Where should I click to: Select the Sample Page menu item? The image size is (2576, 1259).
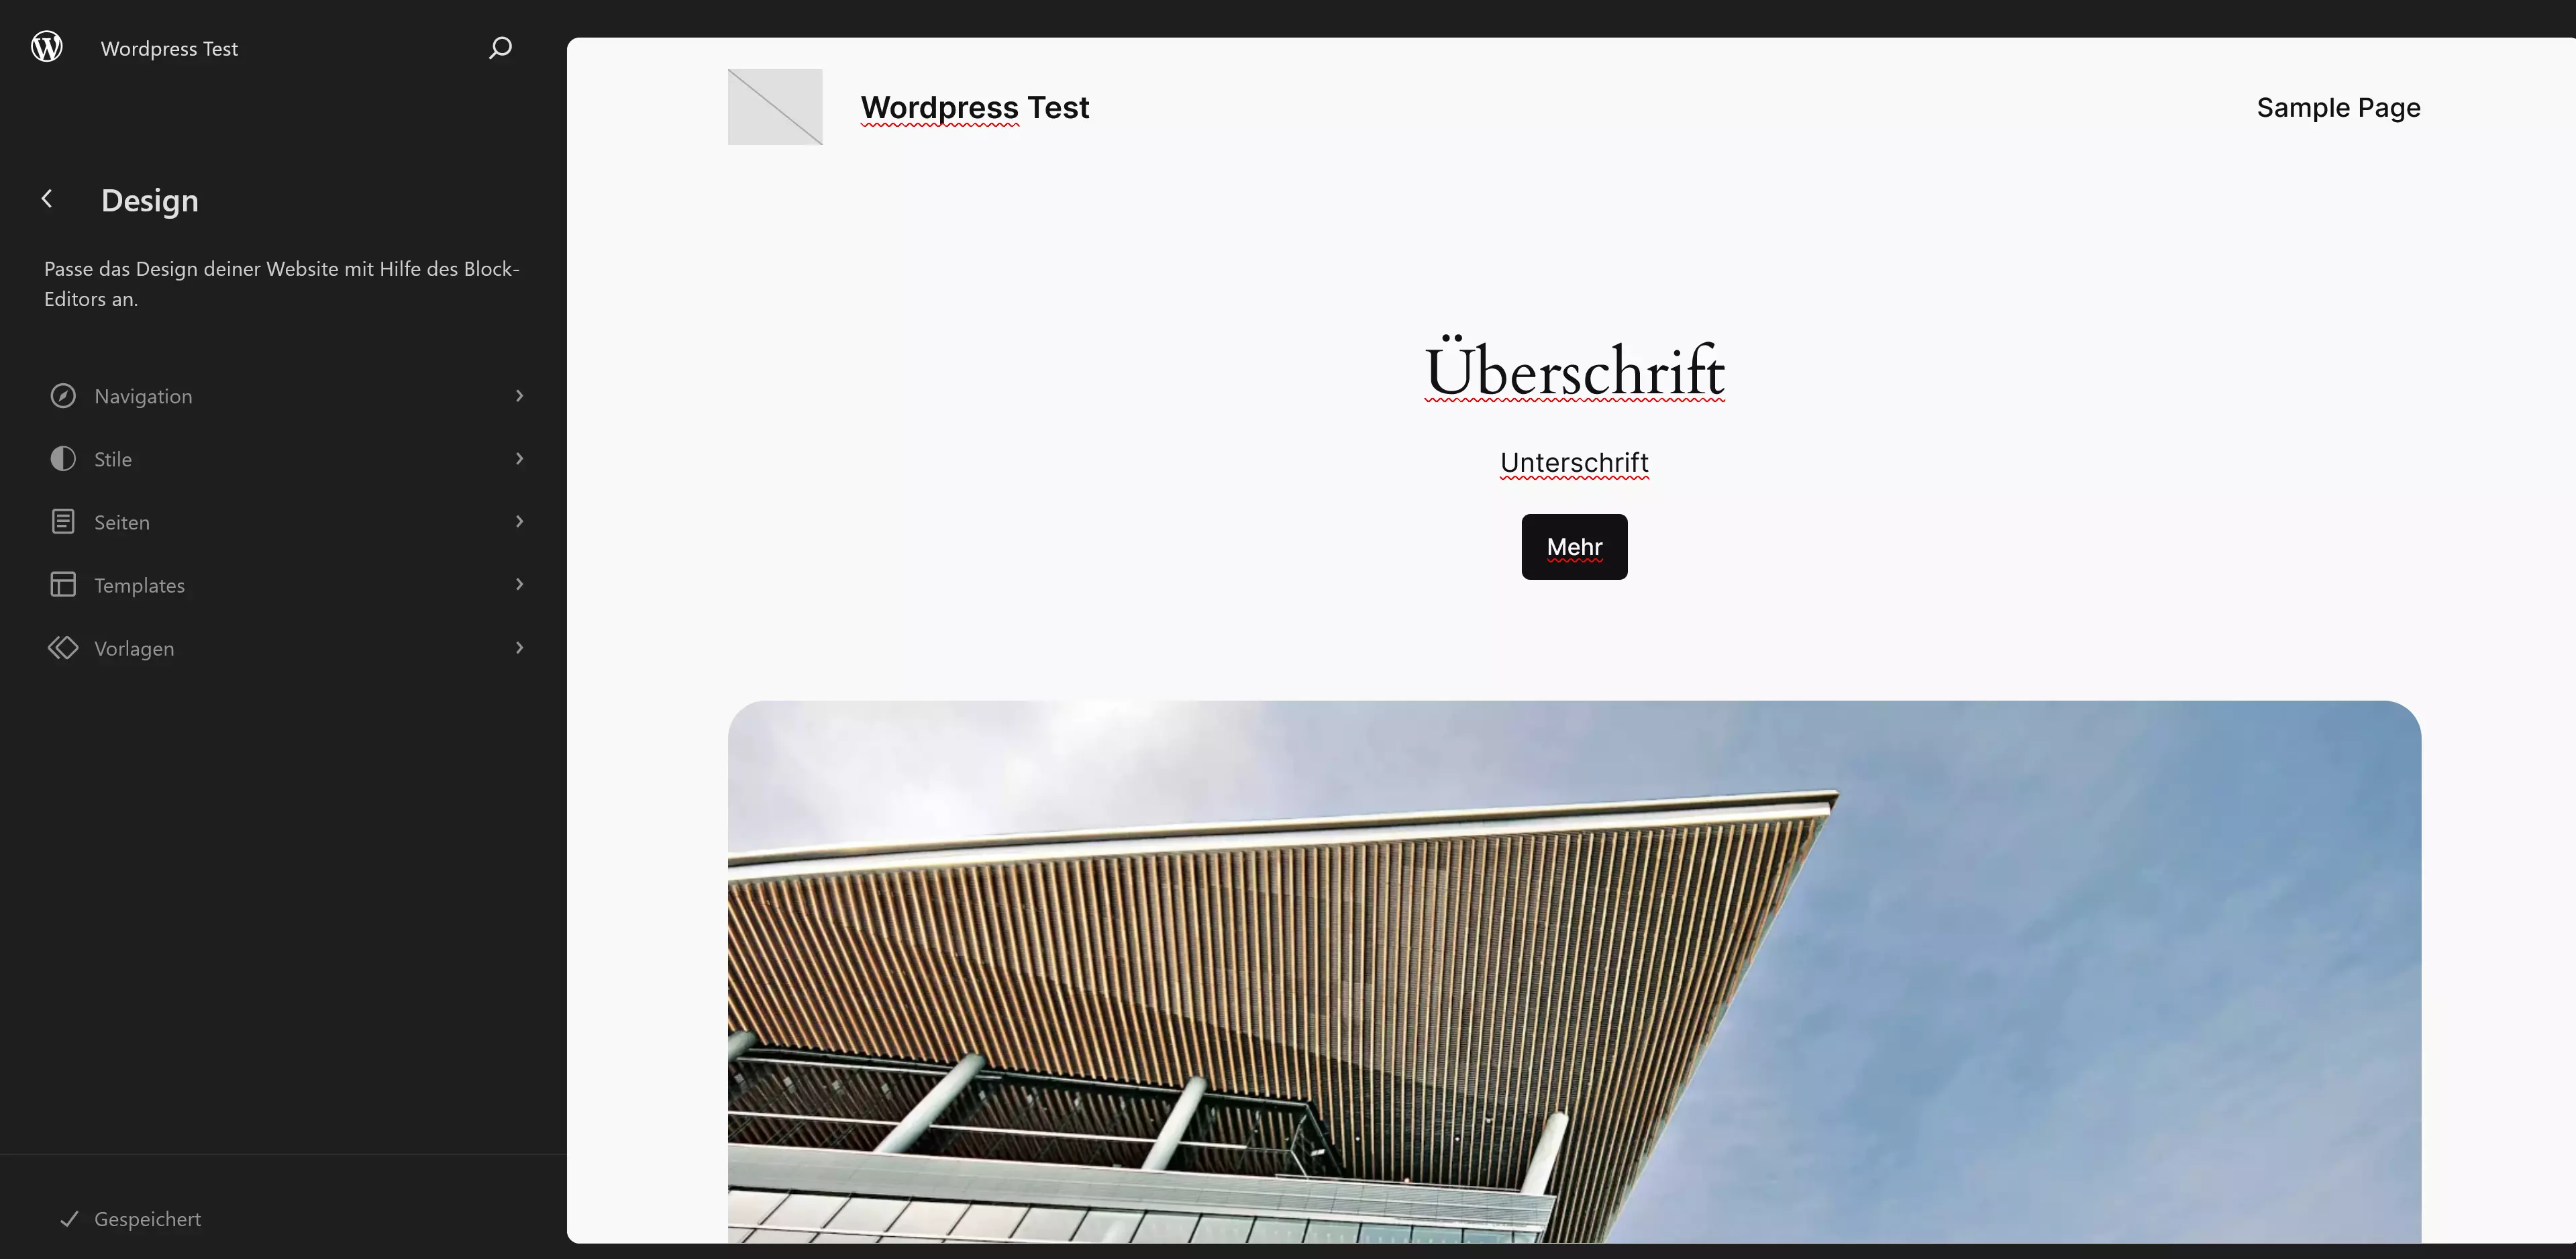pos(2338,107)
